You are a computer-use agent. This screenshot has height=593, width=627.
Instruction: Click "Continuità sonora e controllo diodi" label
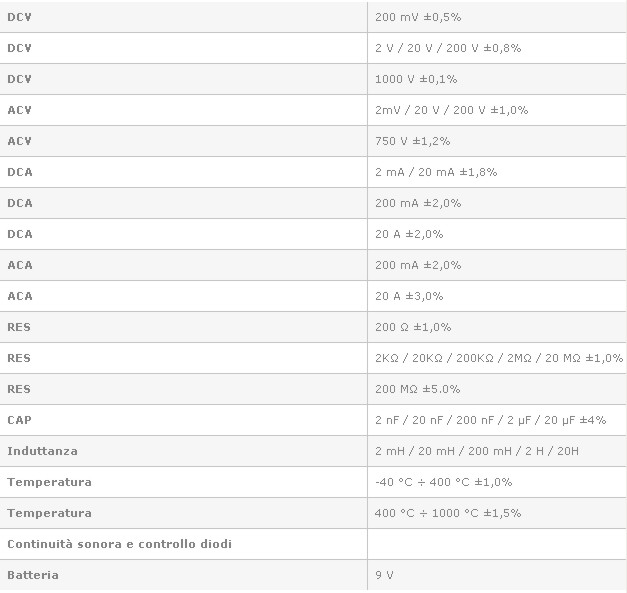119,544
